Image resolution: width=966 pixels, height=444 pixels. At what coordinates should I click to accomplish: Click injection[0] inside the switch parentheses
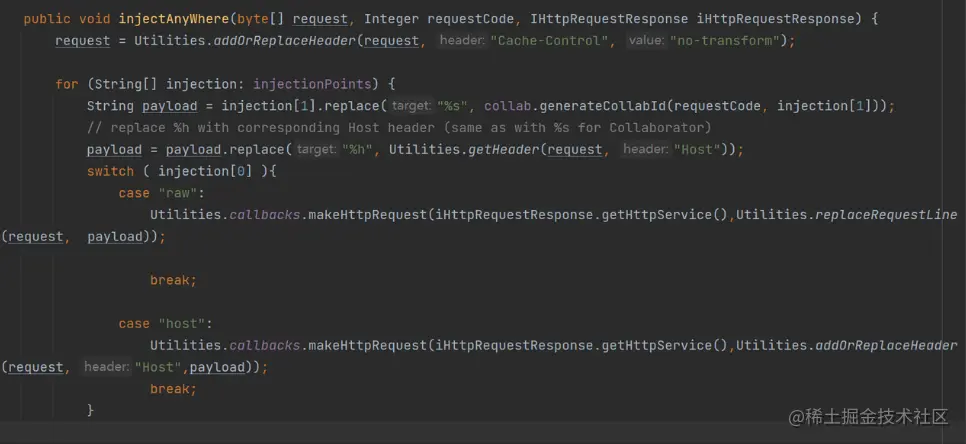205,171
